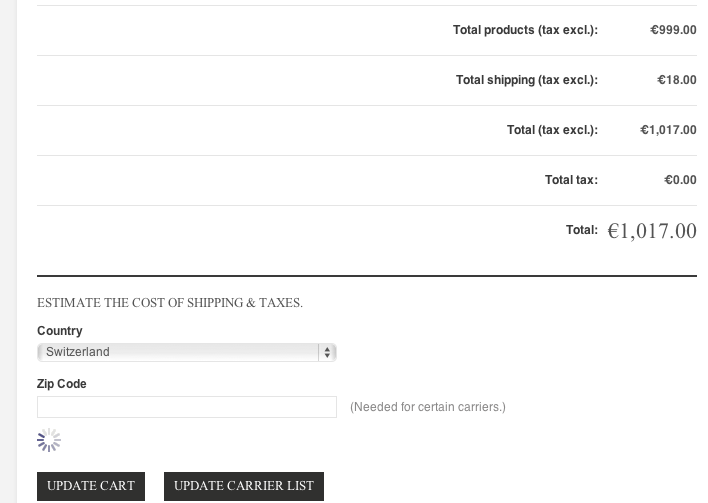
Task: Click the 'Total (tax excl.)' row label
Action: point(552,130)
